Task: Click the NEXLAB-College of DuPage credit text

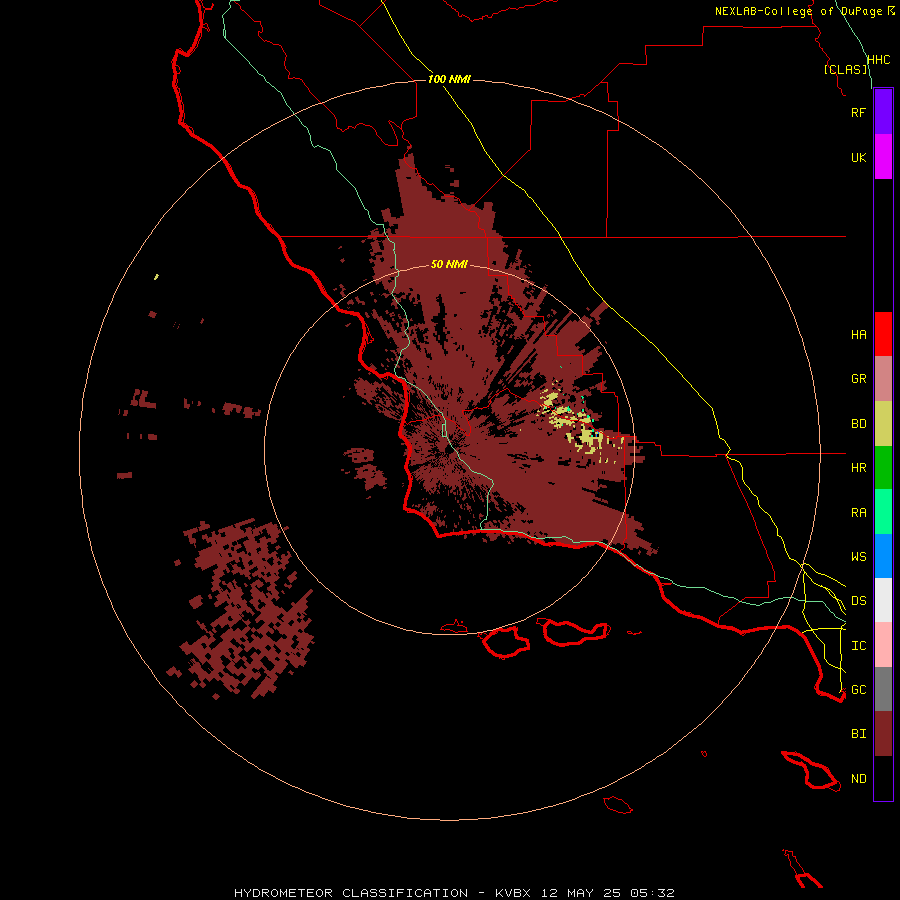Action: (798, 11)
